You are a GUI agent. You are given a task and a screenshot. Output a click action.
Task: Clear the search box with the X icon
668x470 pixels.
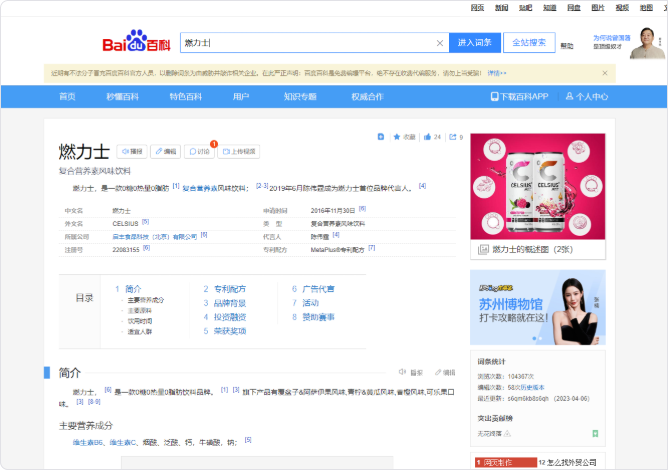(439, 43)
